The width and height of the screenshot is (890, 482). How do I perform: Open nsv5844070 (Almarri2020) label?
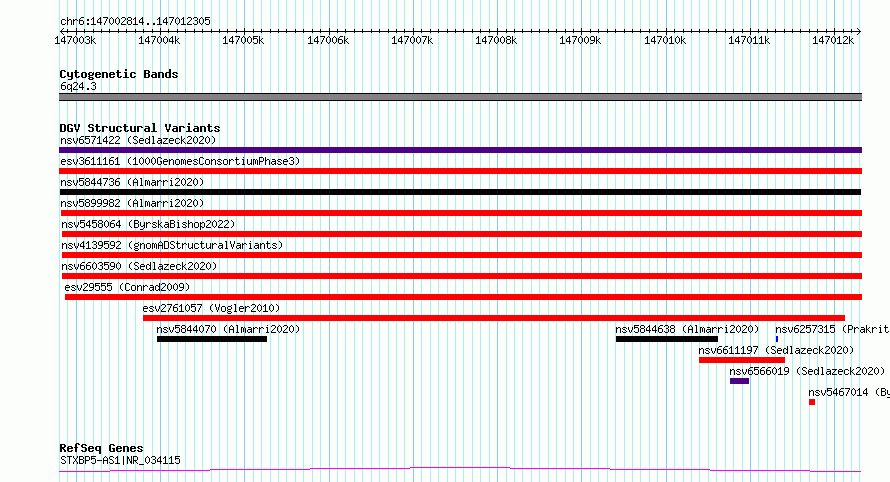tap(228, 329)
